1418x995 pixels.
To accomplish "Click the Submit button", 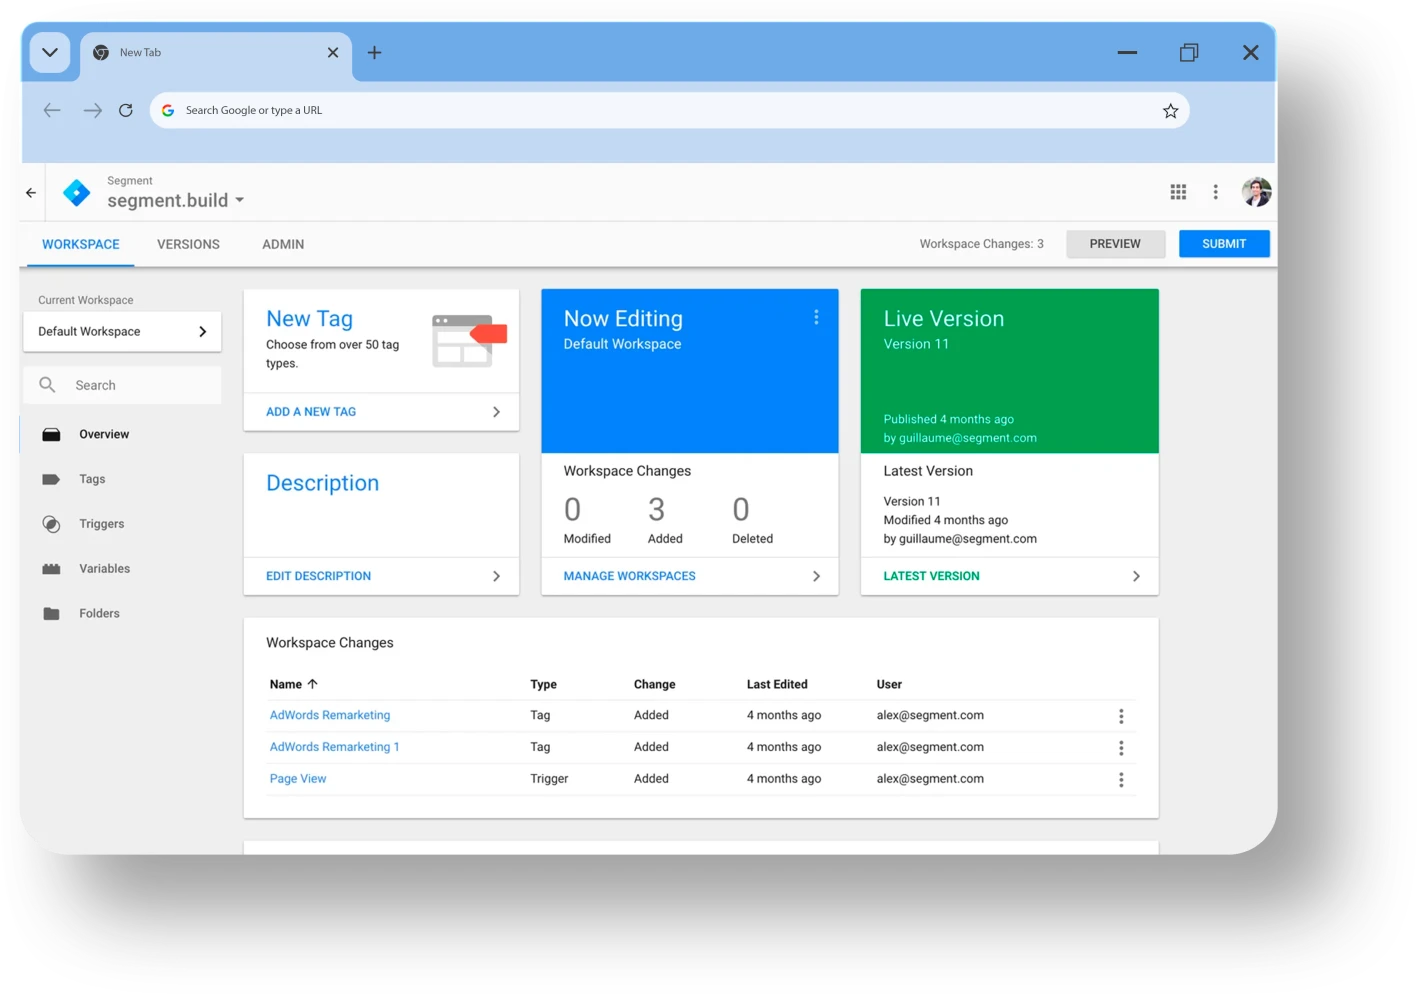I will pos(1223,244).
